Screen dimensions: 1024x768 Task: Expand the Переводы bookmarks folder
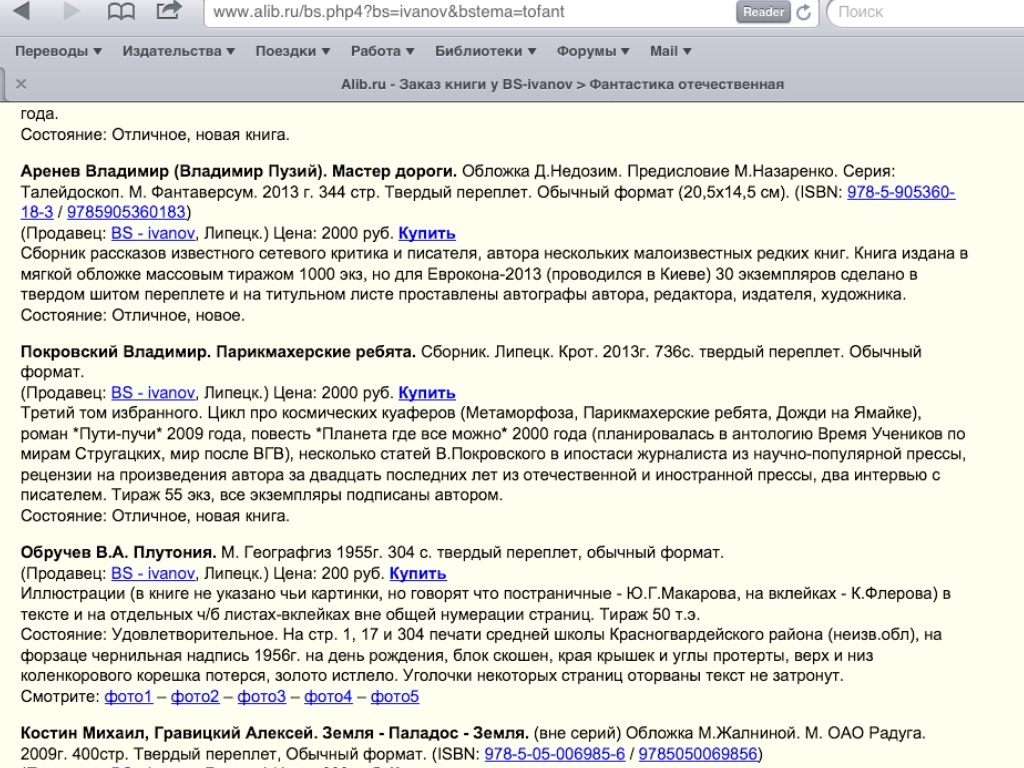pyautogui.click(x=58, y=51)
